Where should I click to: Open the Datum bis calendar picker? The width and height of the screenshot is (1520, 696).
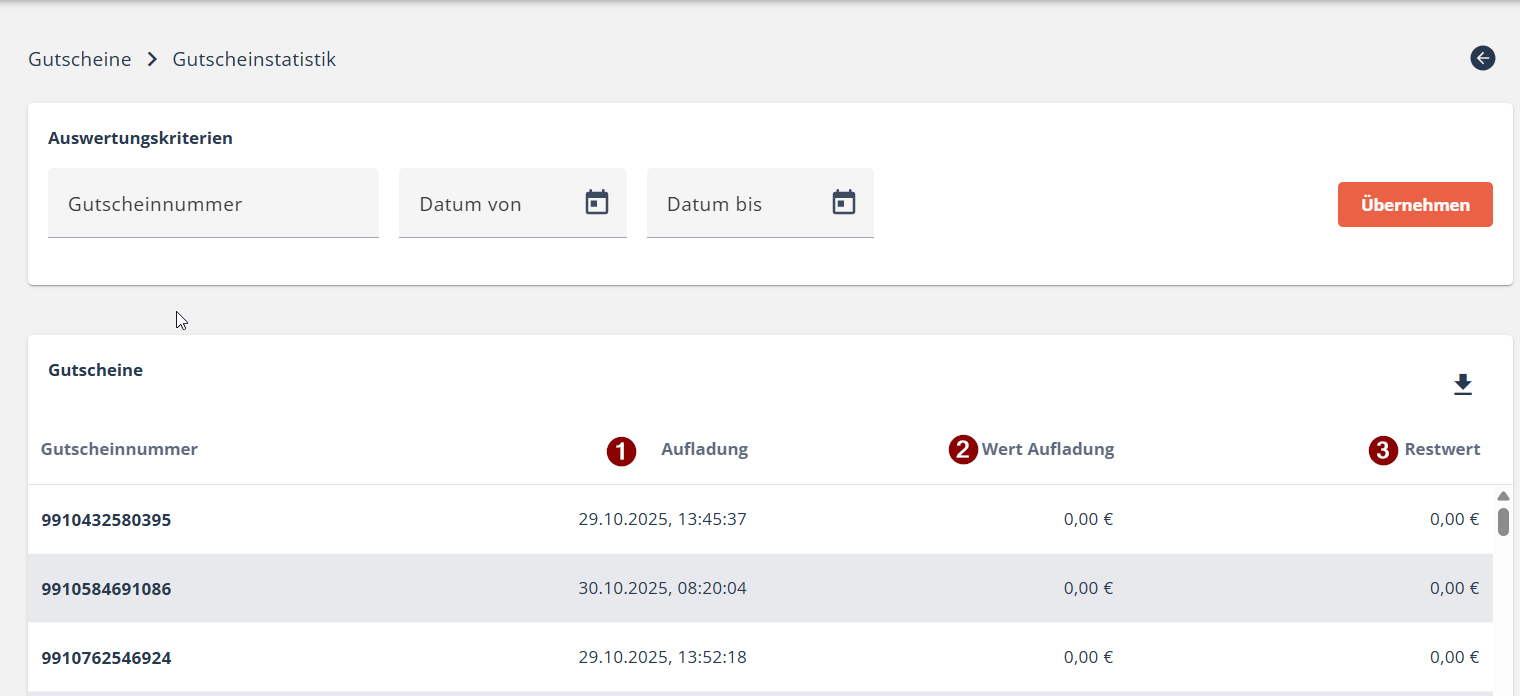coord(844,203)
